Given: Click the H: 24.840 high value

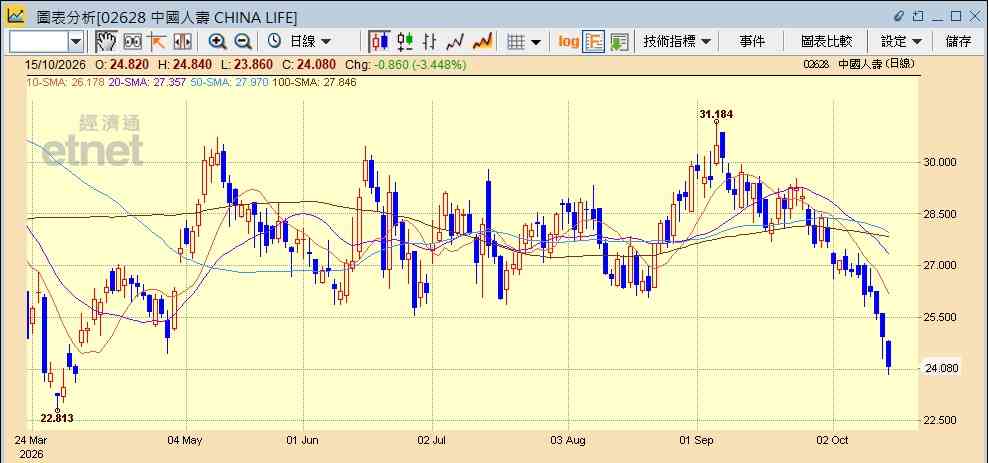Looking at the screenshot, I should coord(187,64).
